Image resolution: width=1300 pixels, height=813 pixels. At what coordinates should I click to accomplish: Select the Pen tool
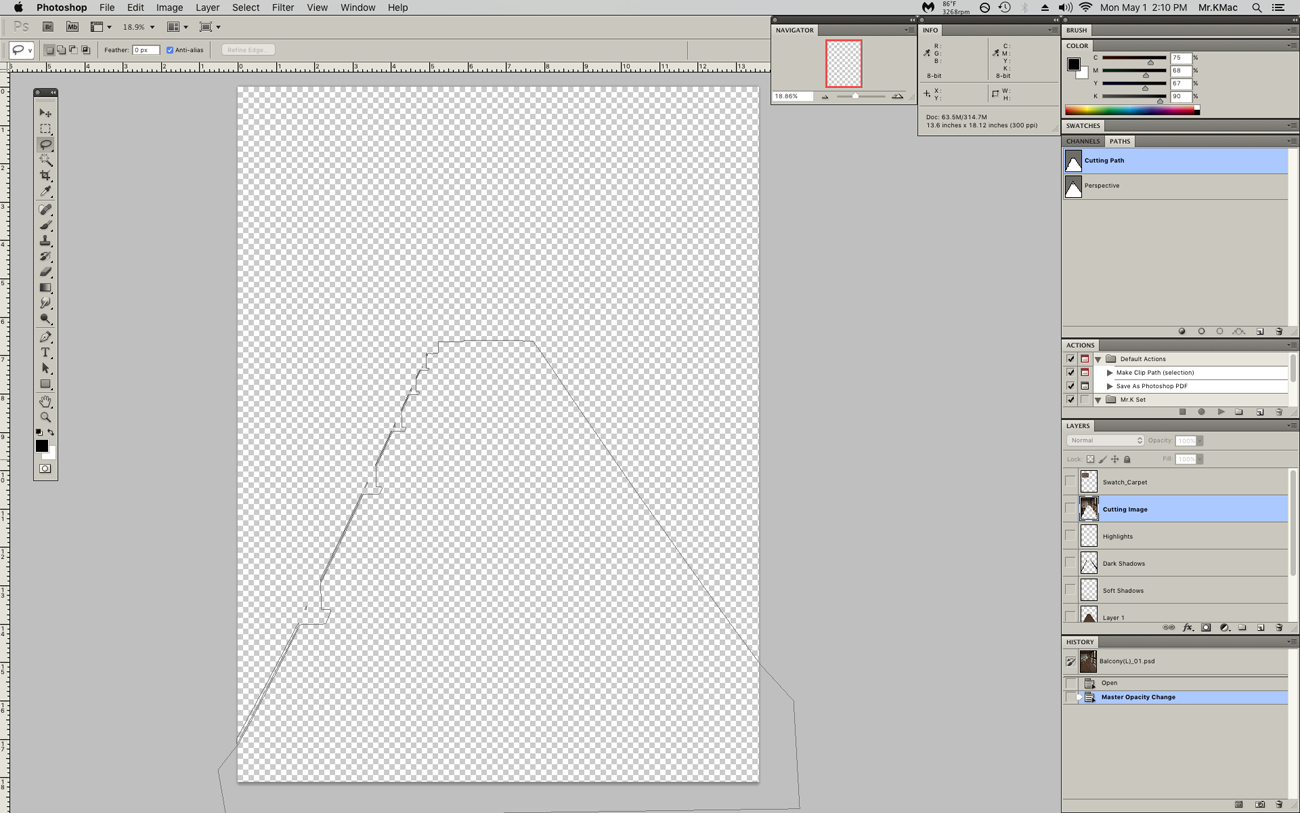click(x=45, y=337)
